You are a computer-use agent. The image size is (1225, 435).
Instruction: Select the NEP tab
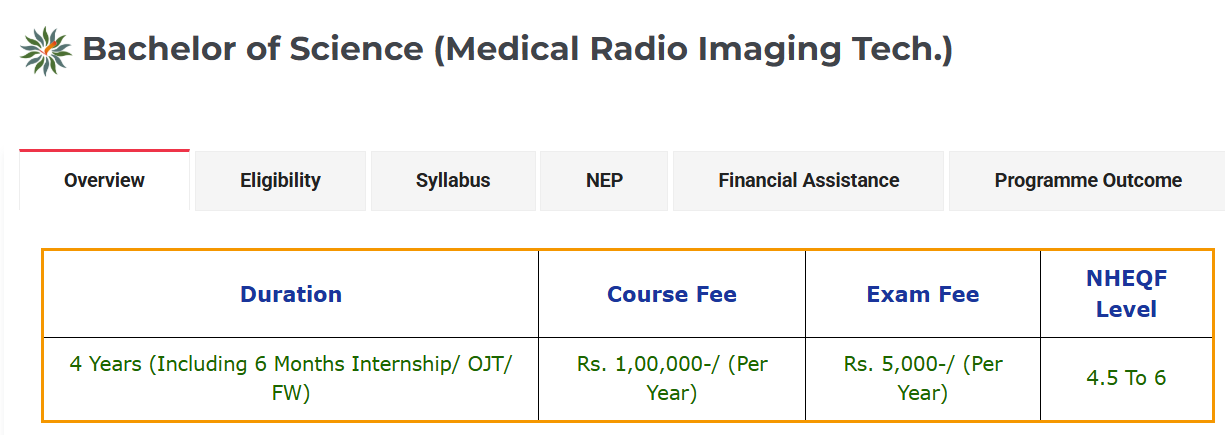(x=604, y=181)
